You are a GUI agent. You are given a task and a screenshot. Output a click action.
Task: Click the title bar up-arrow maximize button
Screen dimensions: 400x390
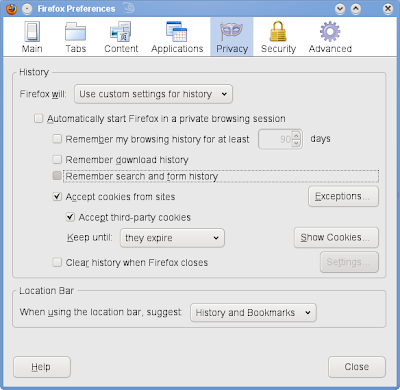356,9
